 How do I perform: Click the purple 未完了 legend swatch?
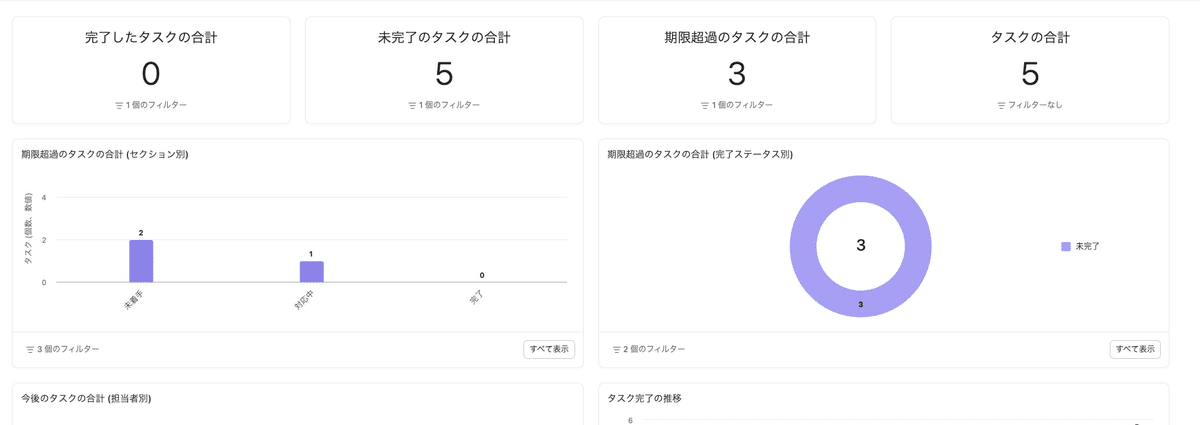[x=1065, y=246]
